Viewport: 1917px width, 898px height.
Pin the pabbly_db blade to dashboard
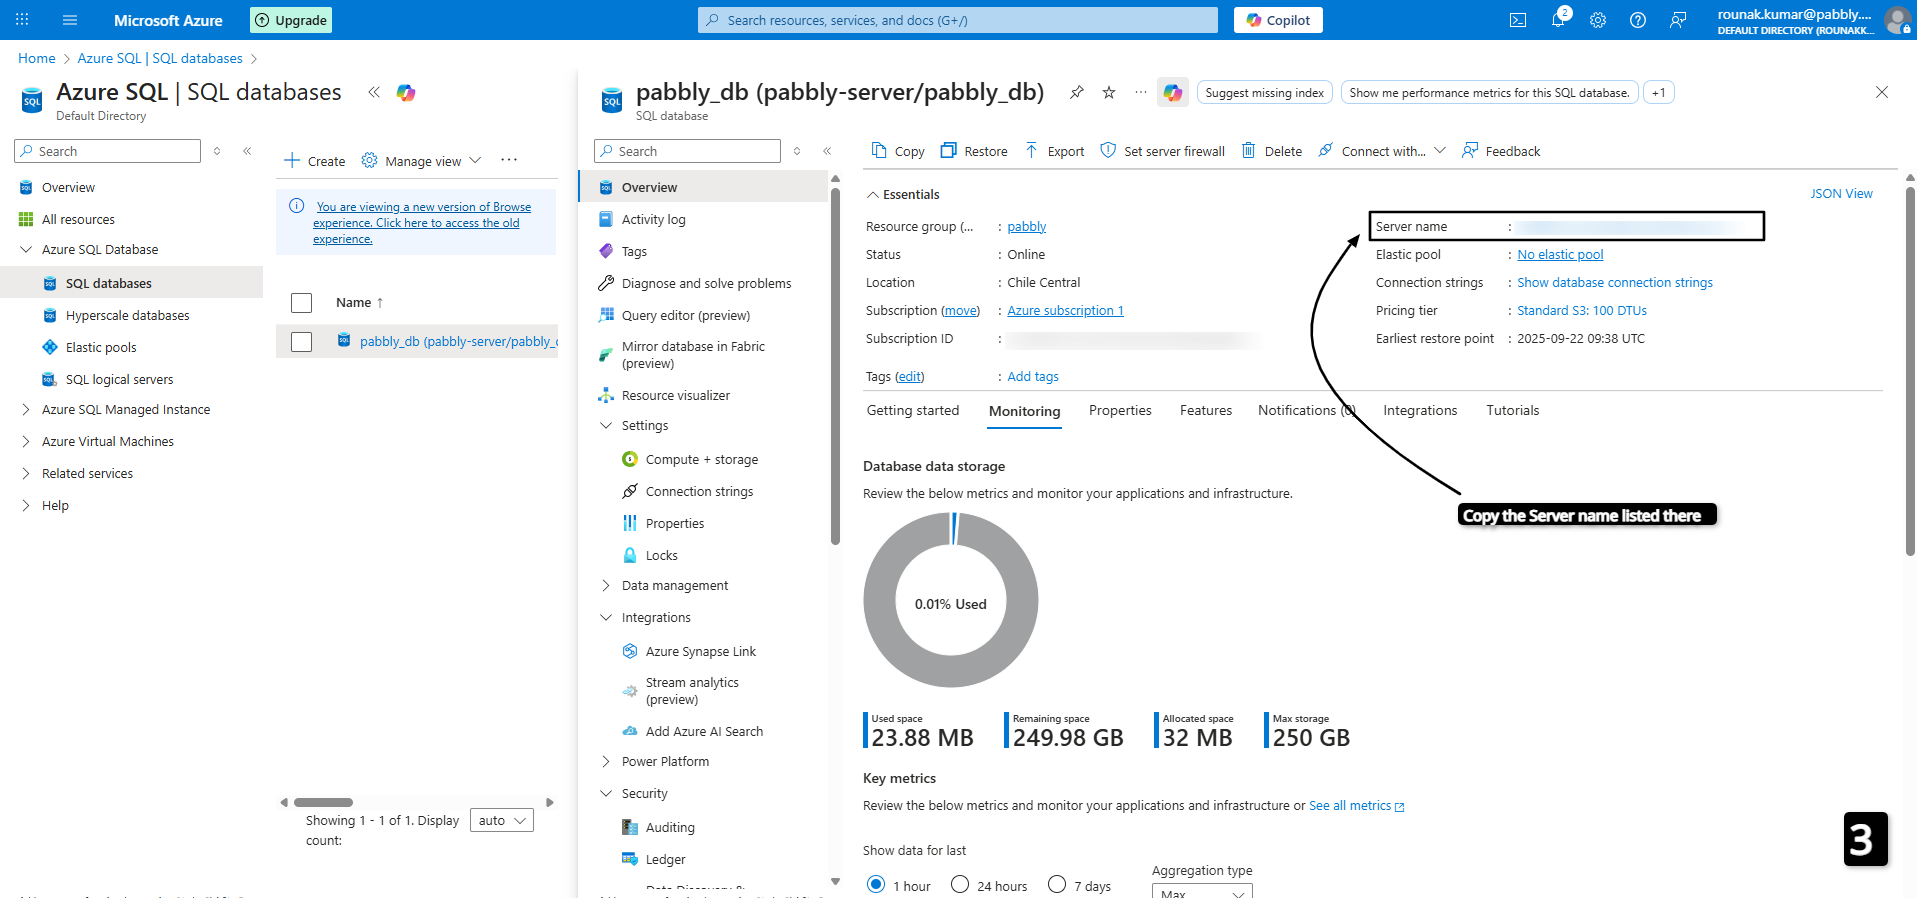point(1076,93)
